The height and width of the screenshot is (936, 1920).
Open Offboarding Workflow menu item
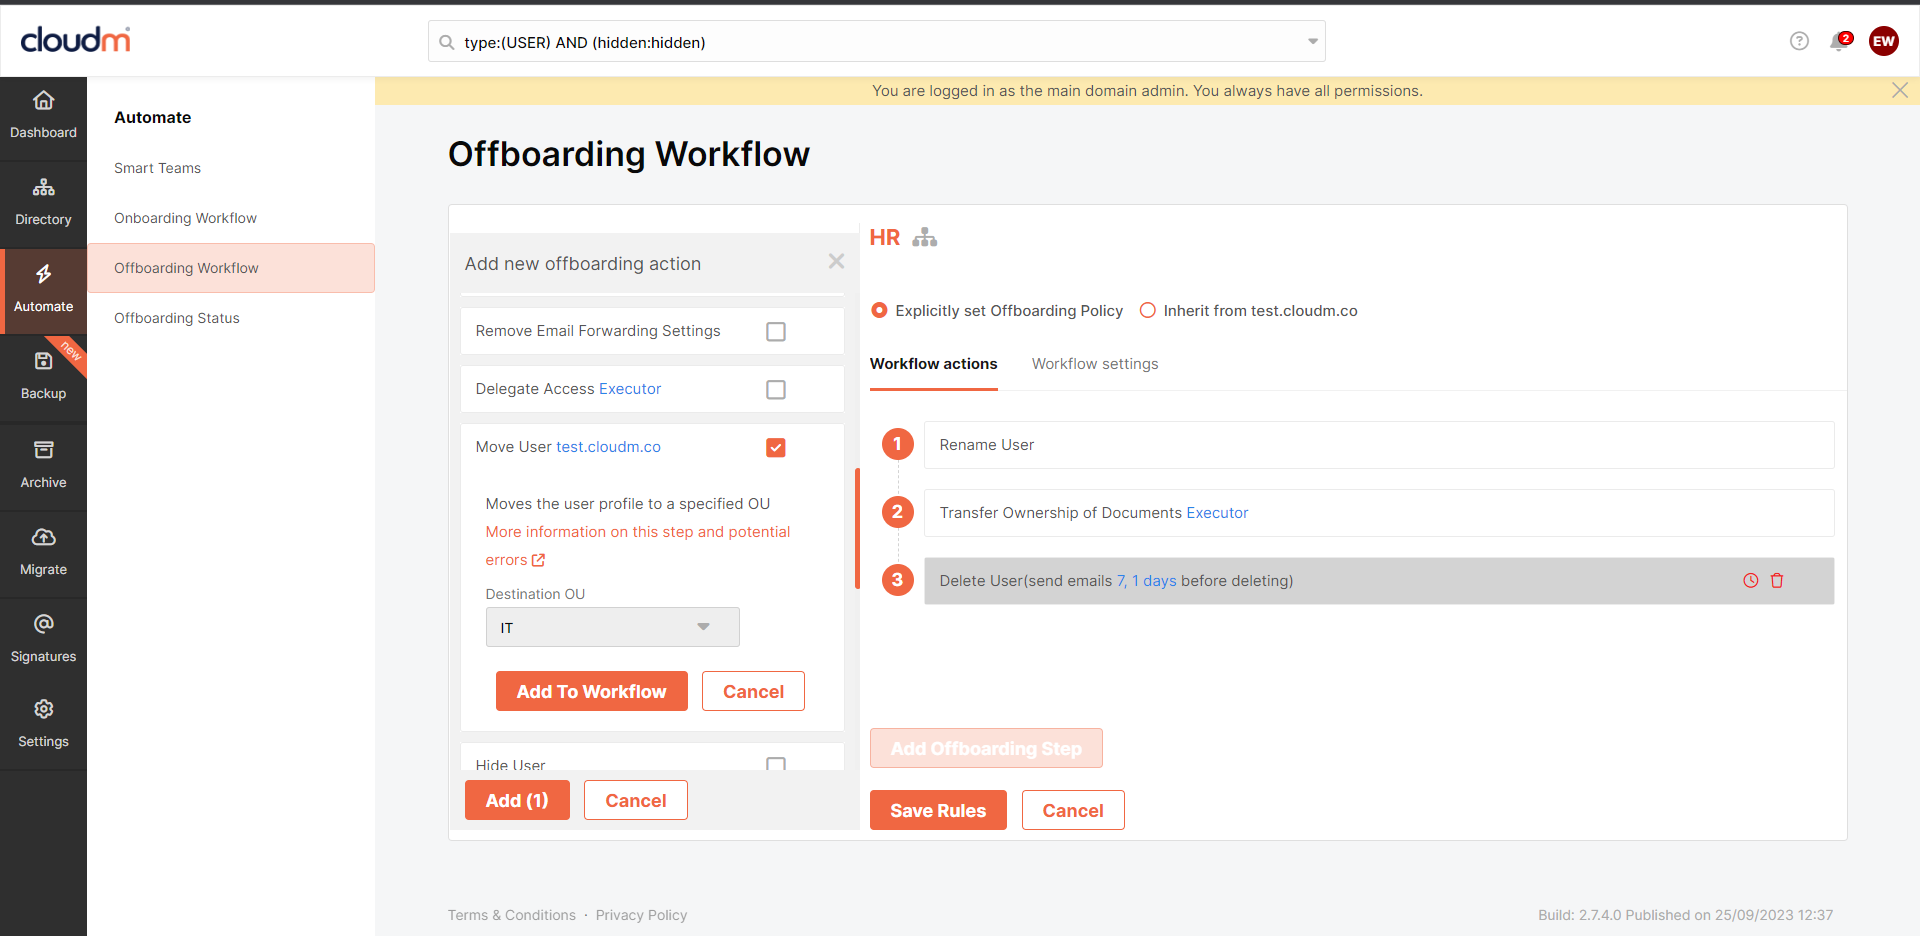coord(231,268)
